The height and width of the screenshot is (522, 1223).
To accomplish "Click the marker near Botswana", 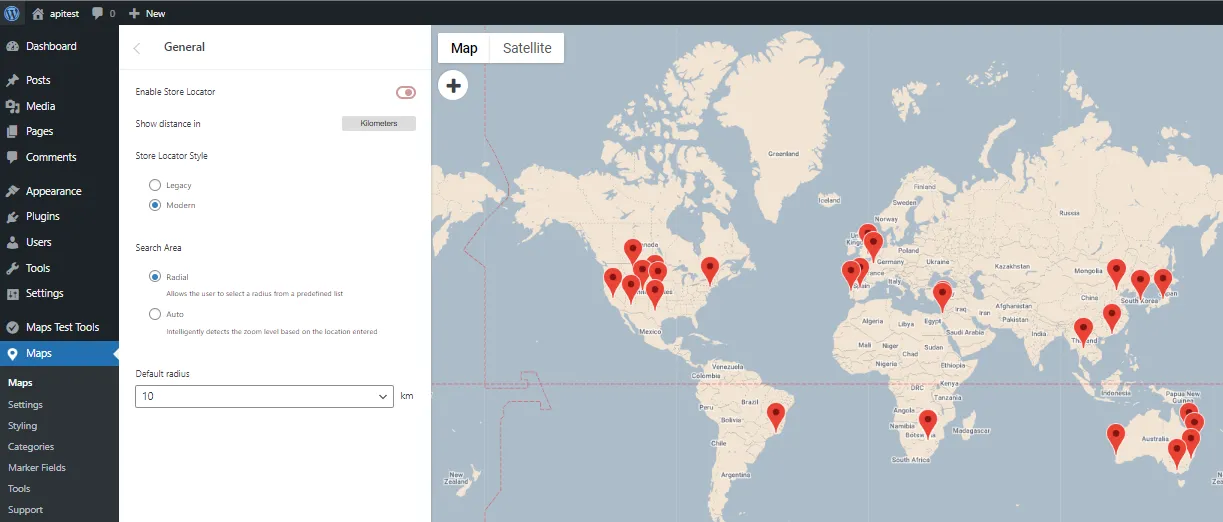I will (x=928, y=424).
